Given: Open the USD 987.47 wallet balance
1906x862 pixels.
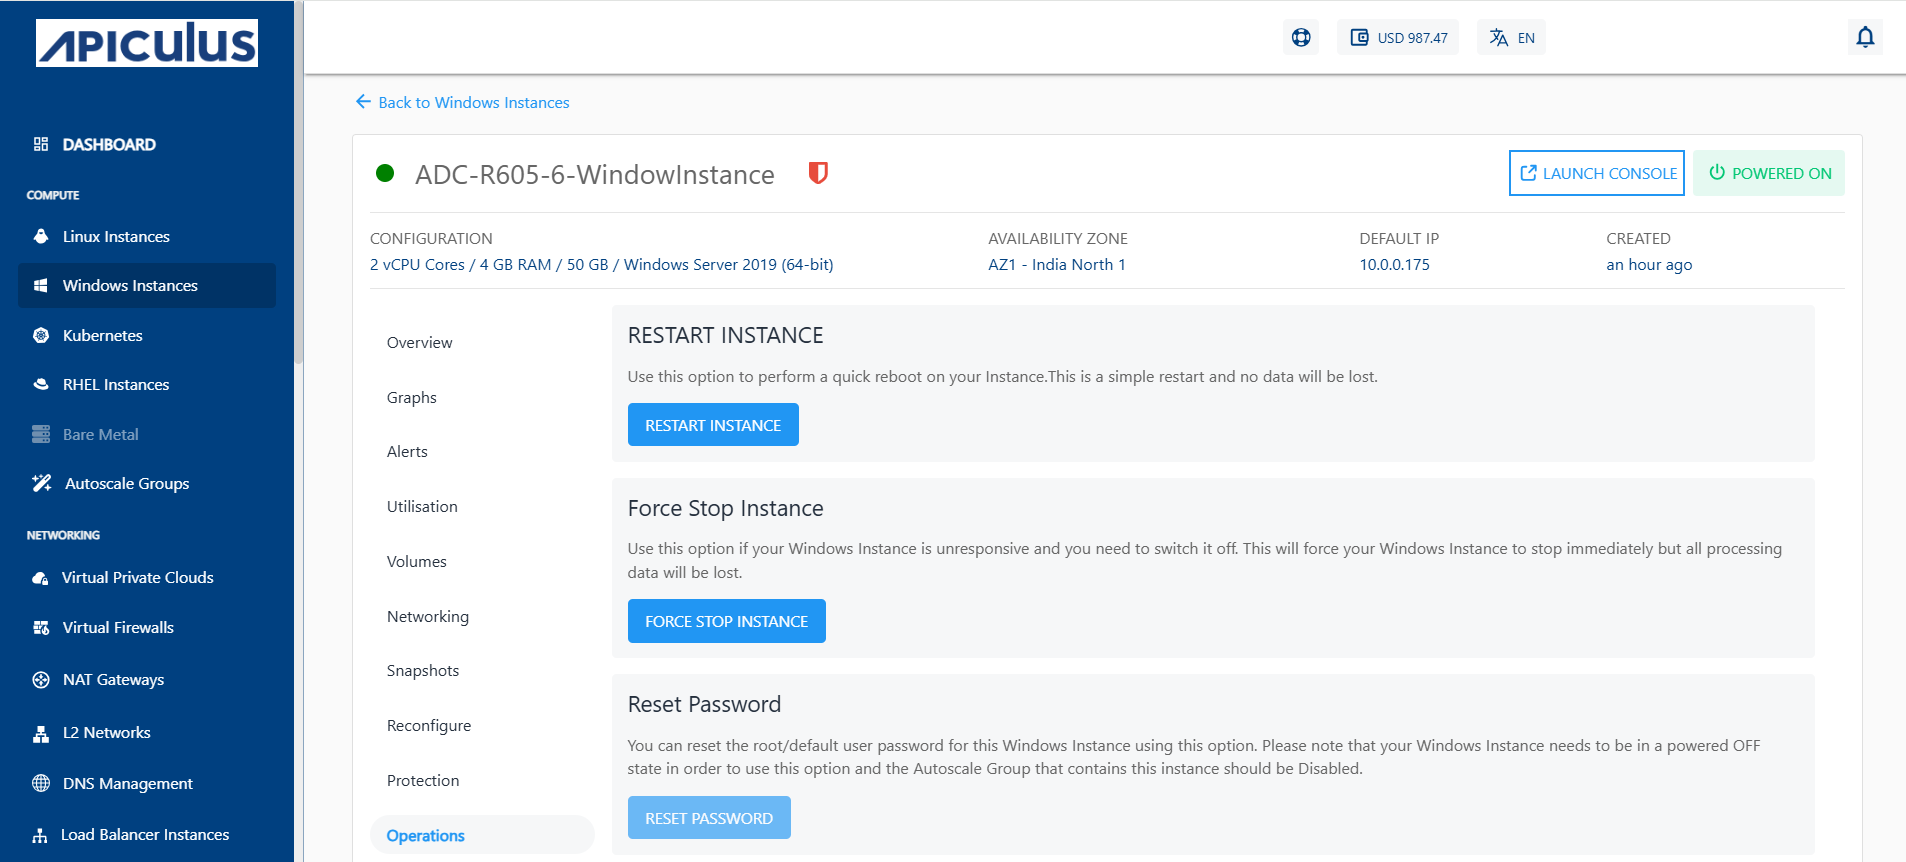Looking at the screenshot, I should (1398, 38).
